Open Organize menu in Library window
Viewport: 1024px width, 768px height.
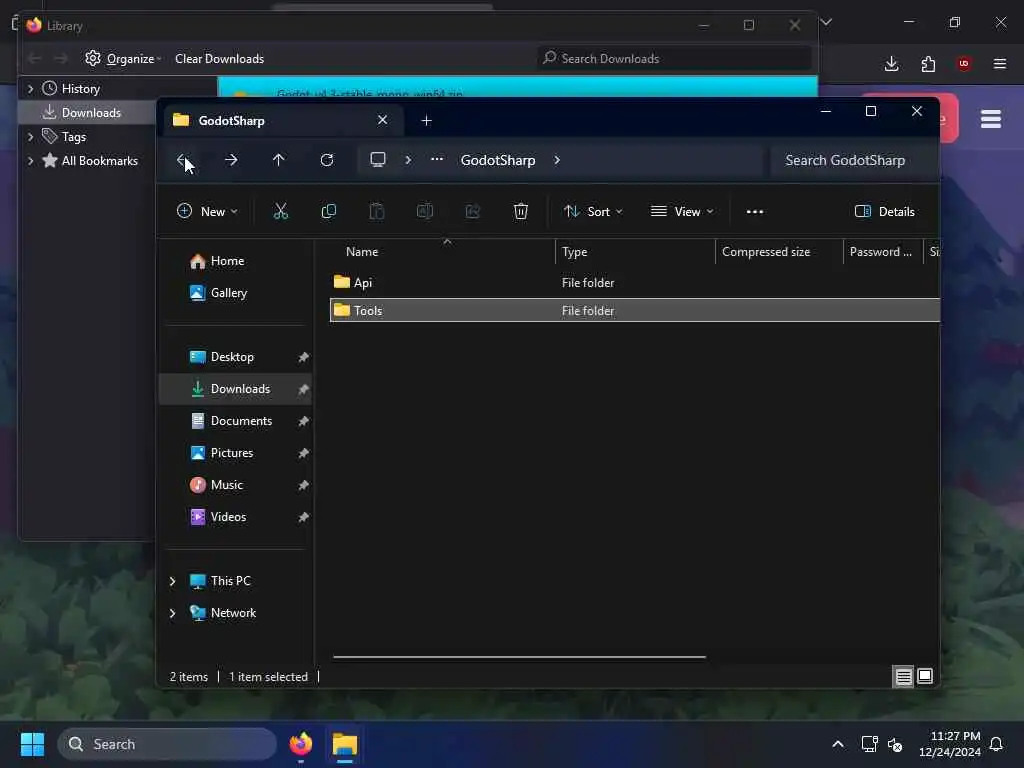pyautogui.click(x=123, y=59)
